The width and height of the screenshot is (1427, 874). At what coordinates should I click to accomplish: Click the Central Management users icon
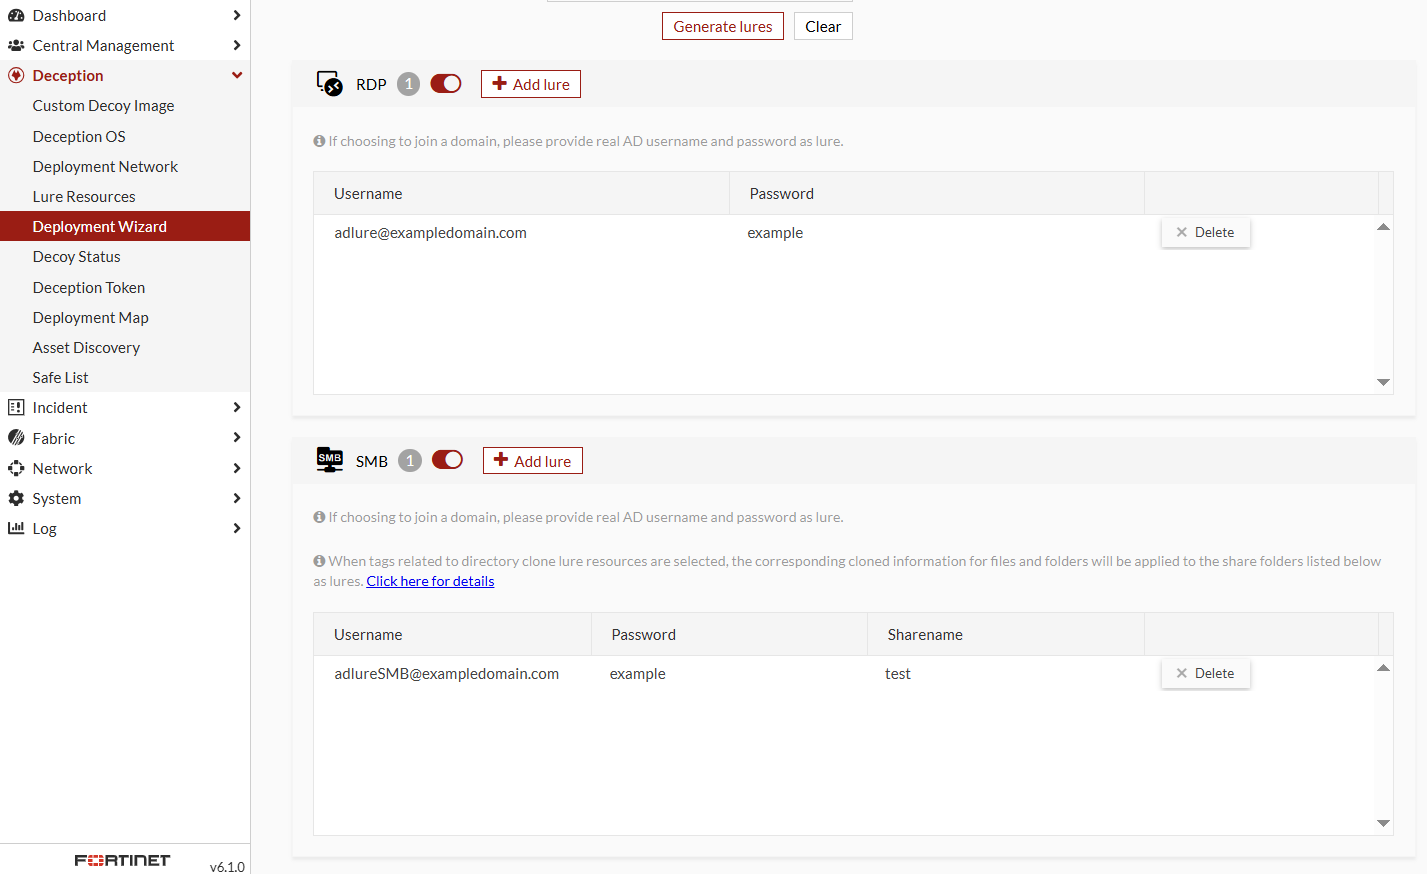tap(16, 45)
